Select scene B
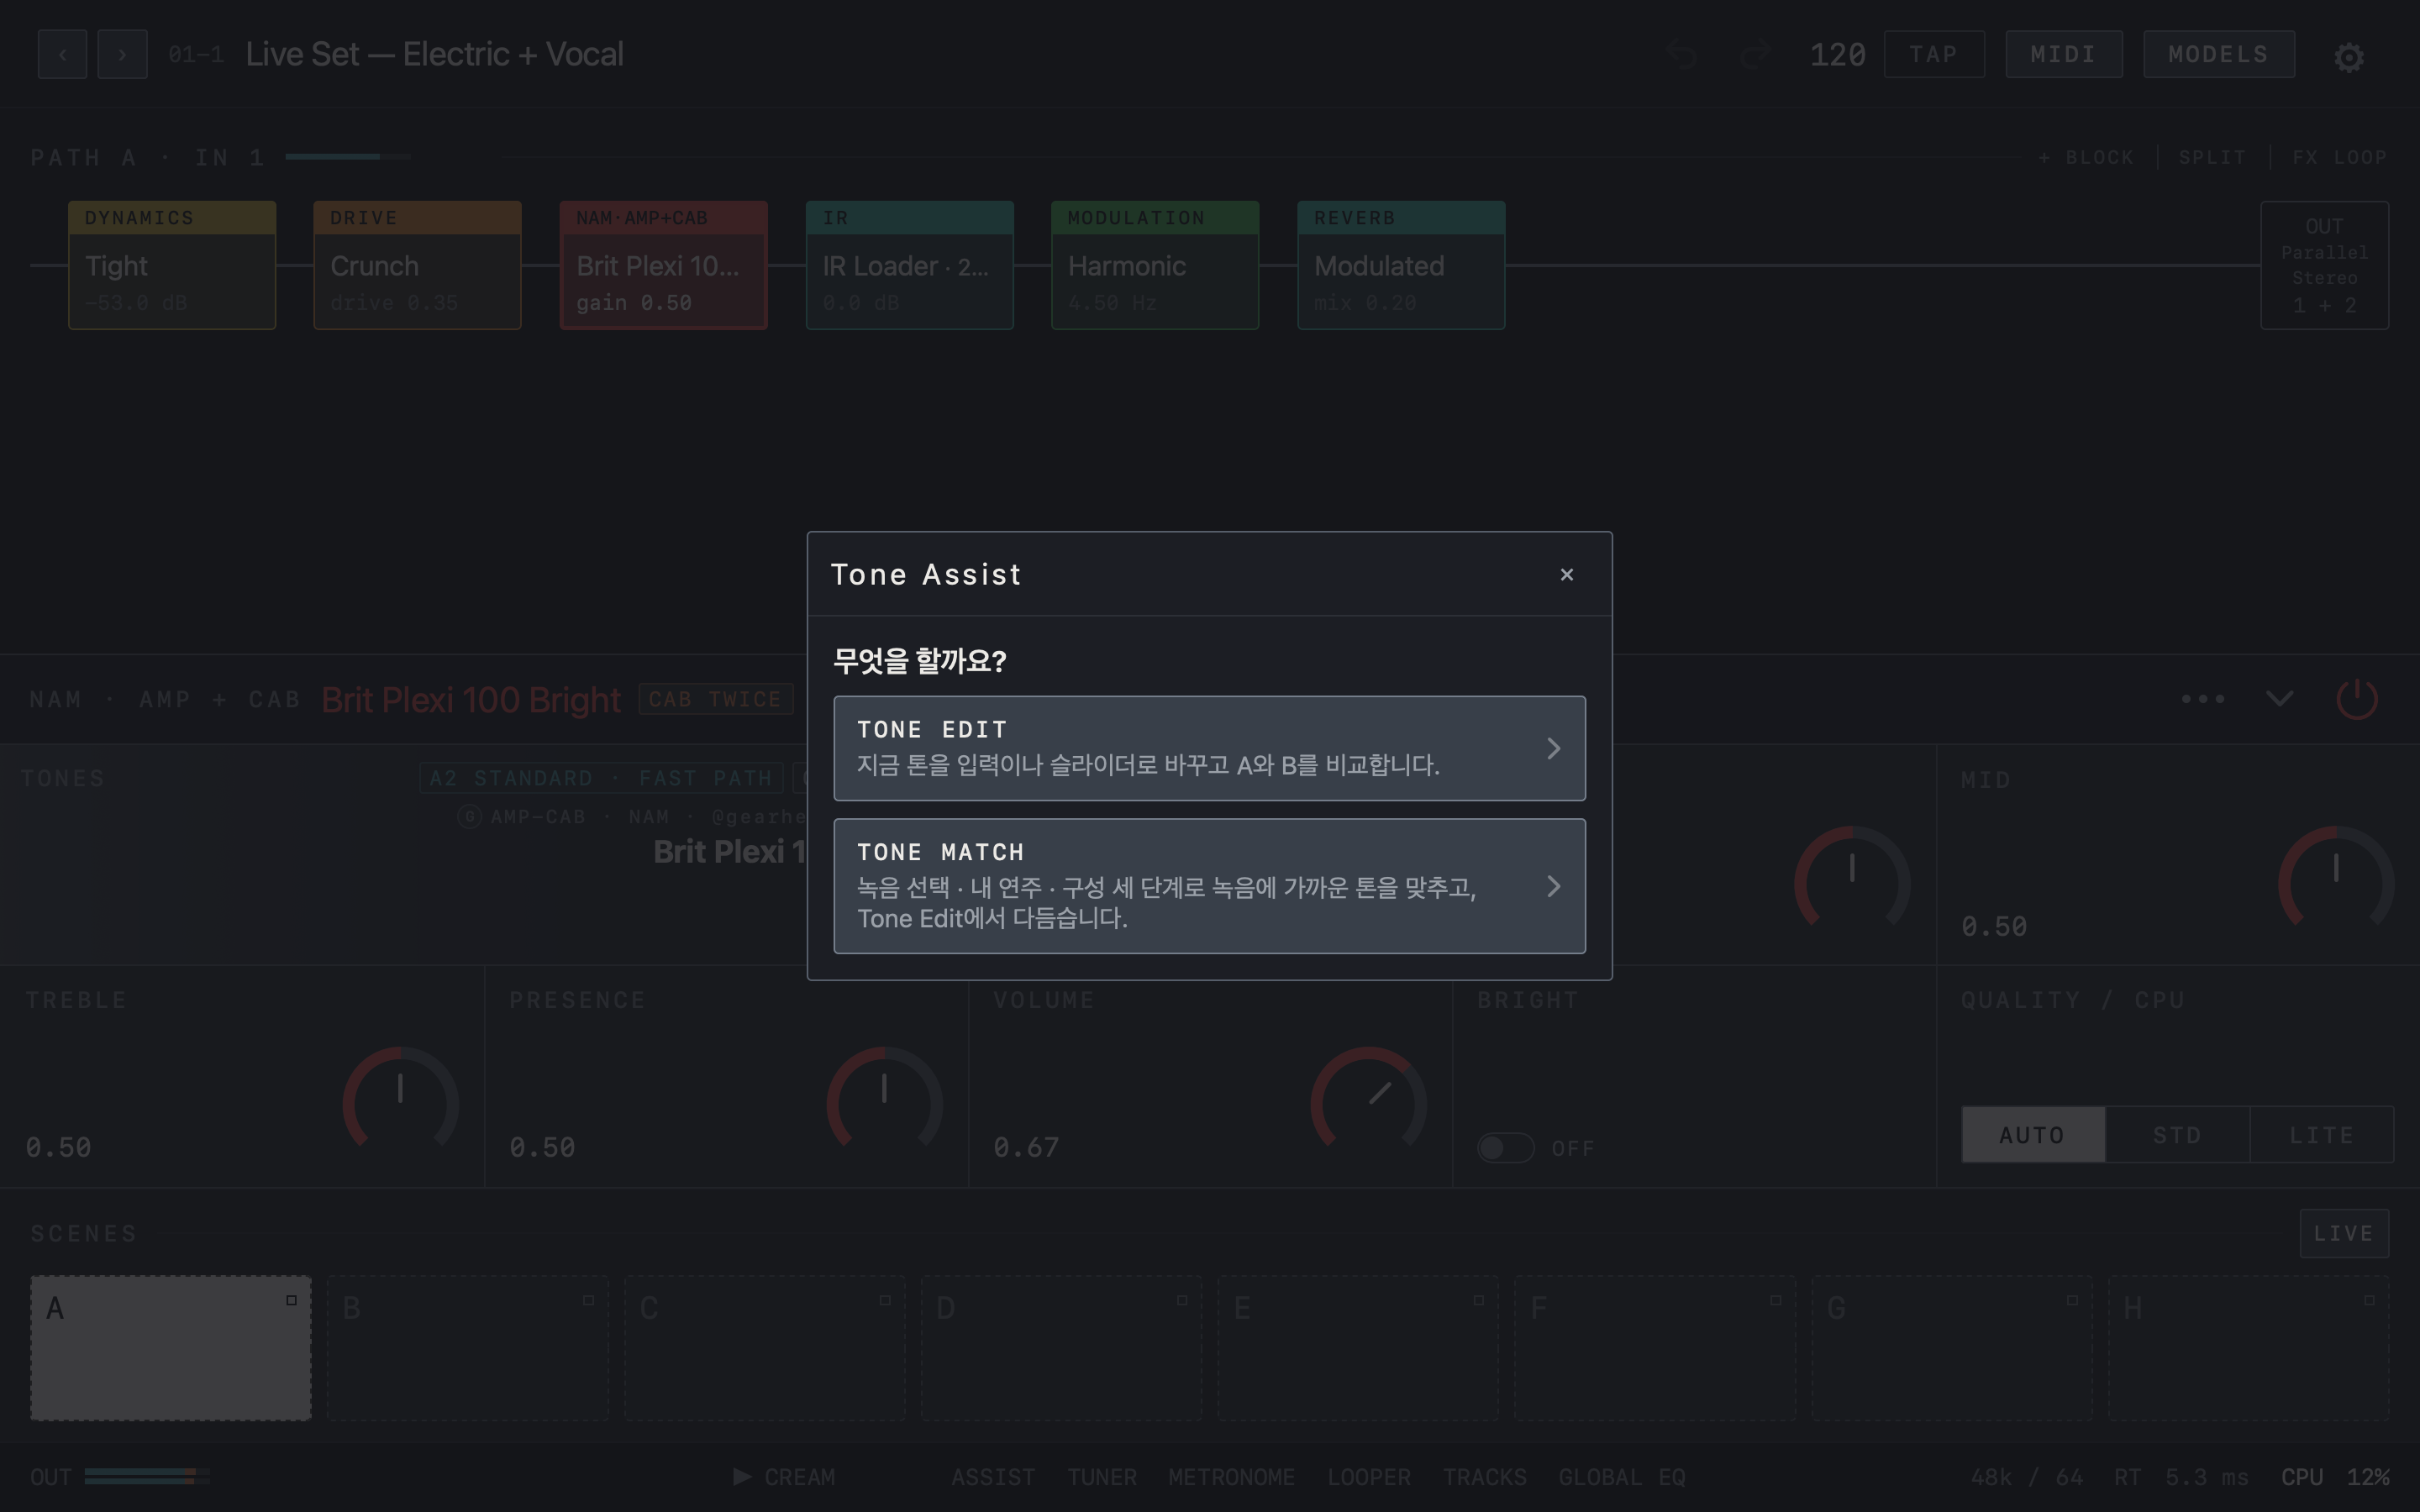Viewport: 2420px width, 1512px height. (468, 1347)
